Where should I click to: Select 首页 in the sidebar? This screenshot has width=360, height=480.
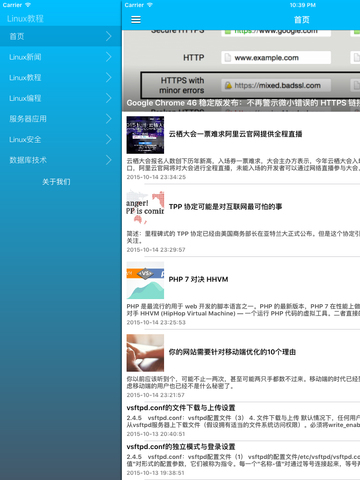point(61,36)
